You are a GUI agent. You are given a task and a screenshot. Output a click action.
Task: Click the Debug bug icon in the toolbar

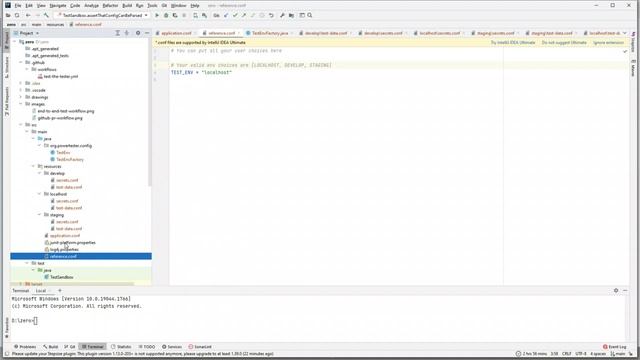[166, 15]
